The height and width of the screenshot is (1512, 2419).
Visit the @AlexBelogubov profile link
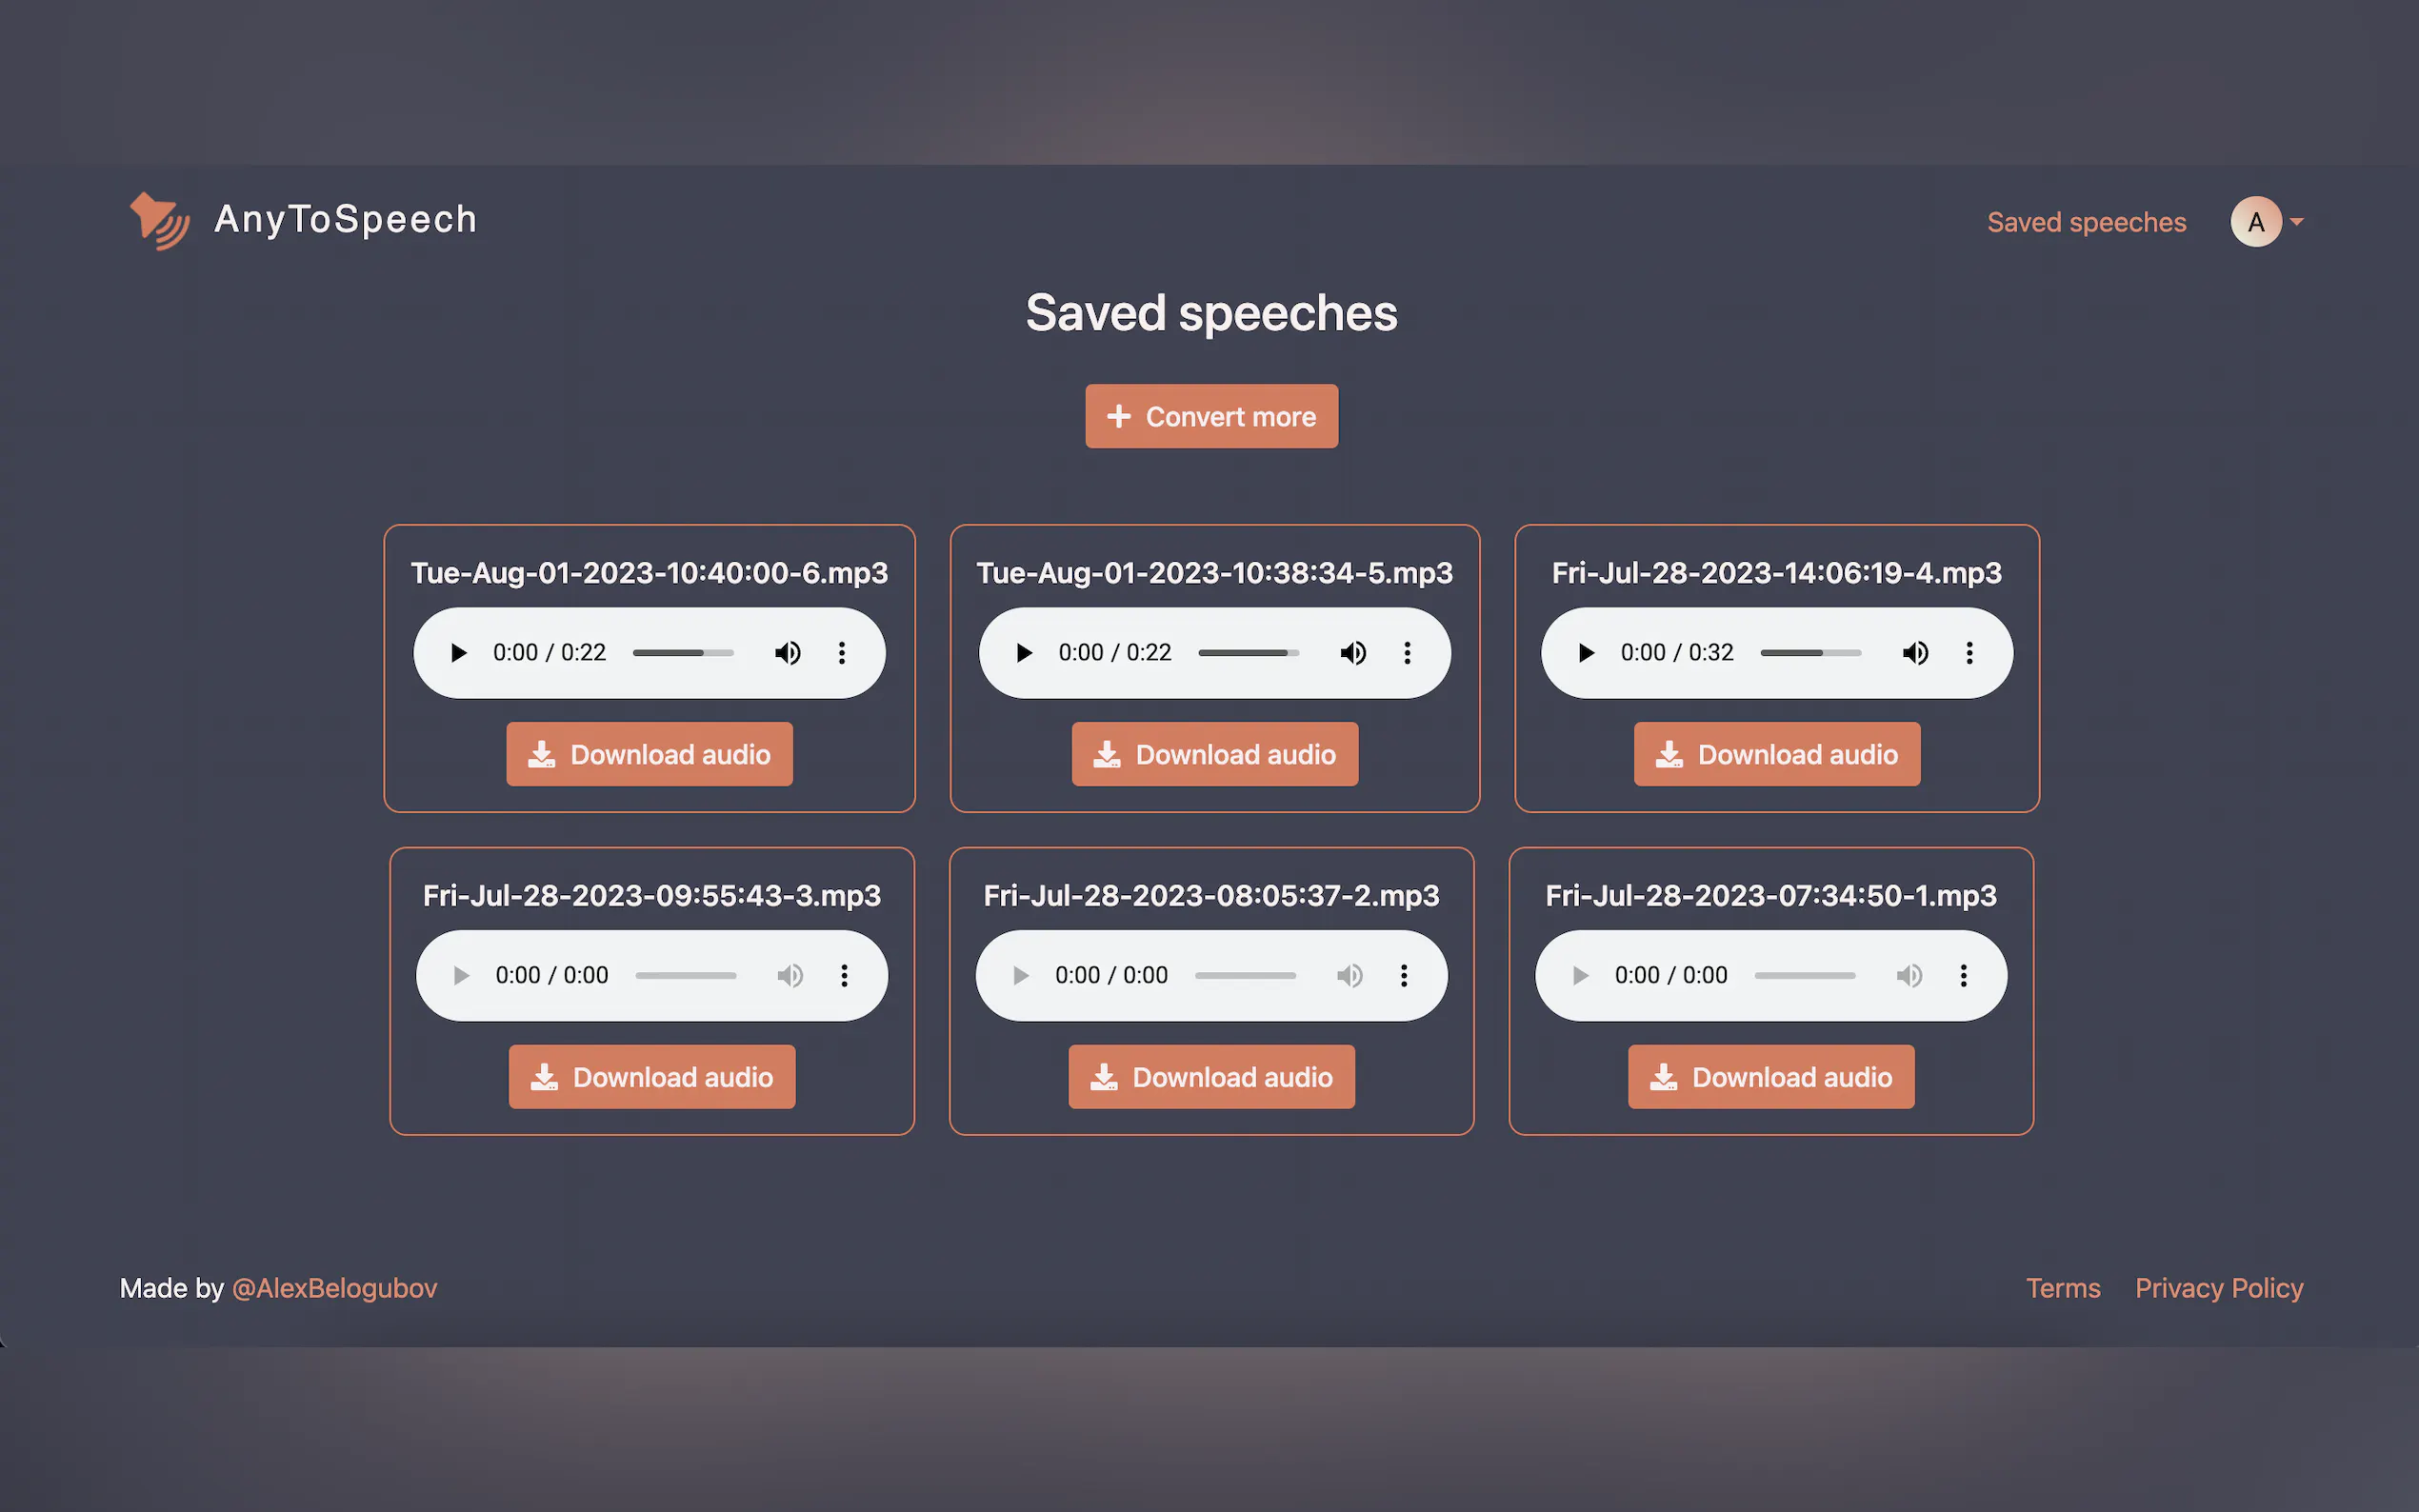(x=335, y=1288)
